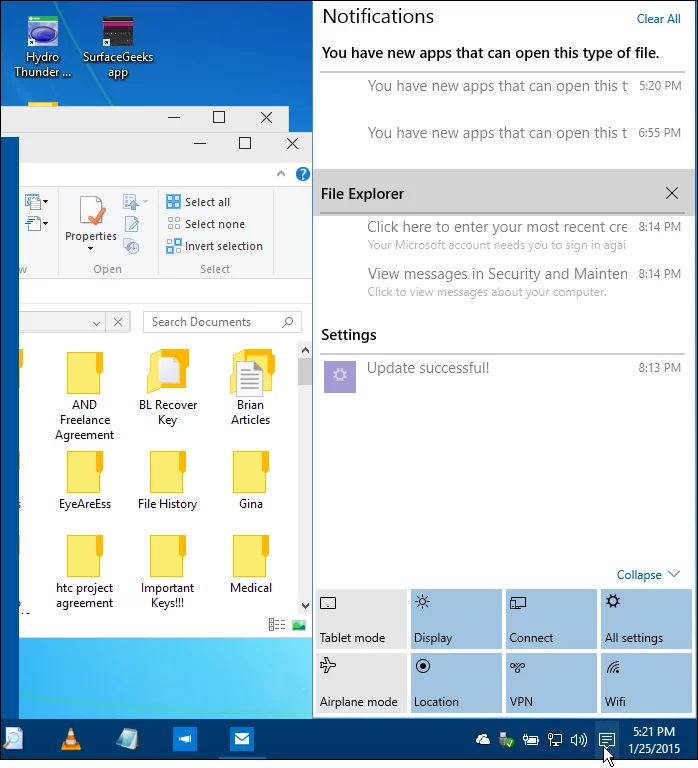698x768 pixels.
Task: Clear all notifications
Action: click(658, 19)
